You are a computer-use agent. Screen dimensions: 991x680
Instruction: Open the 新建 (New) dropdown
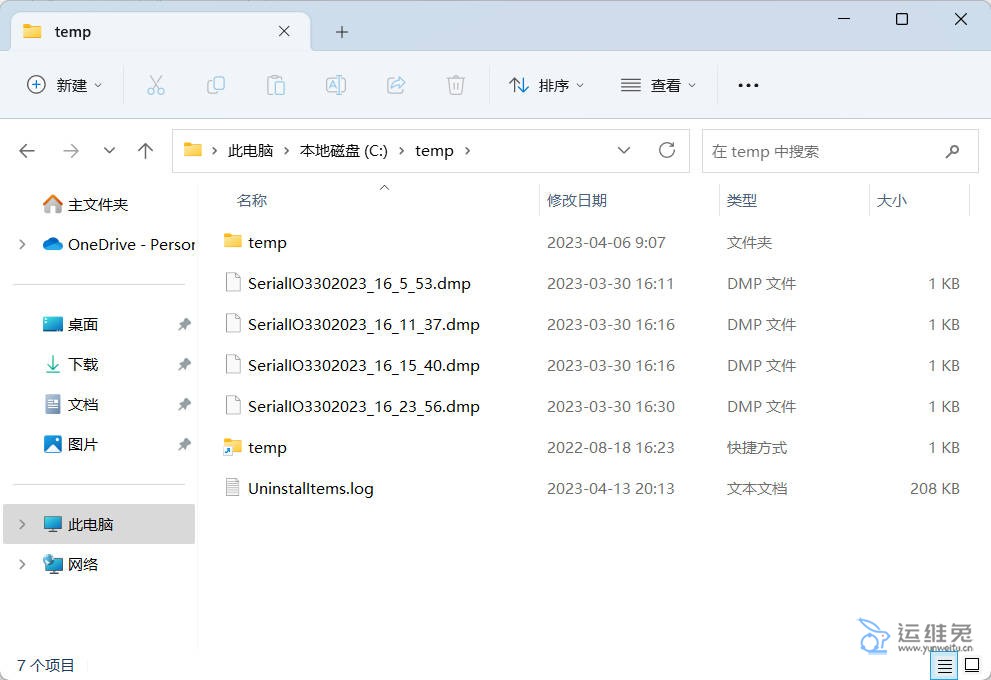[65, 85]
